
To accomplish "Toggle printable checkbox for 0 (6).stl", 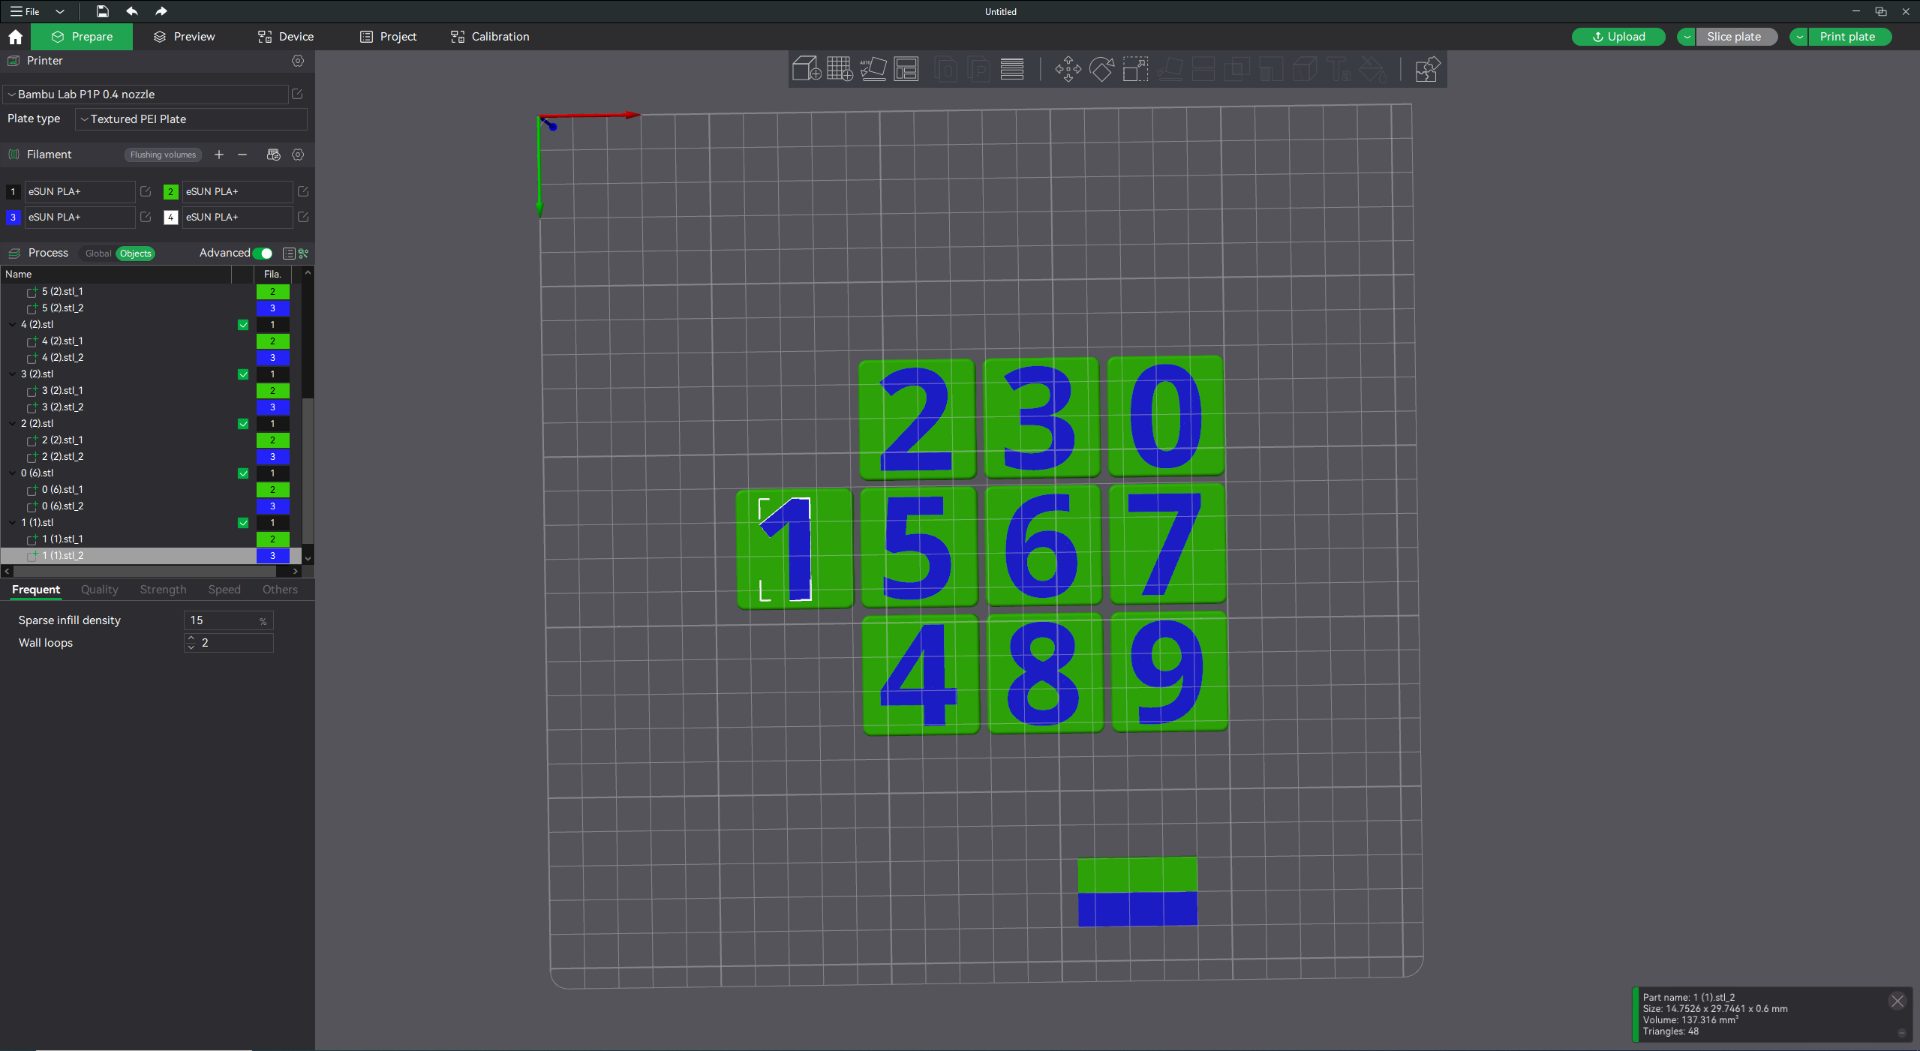I will pos(243,473).
